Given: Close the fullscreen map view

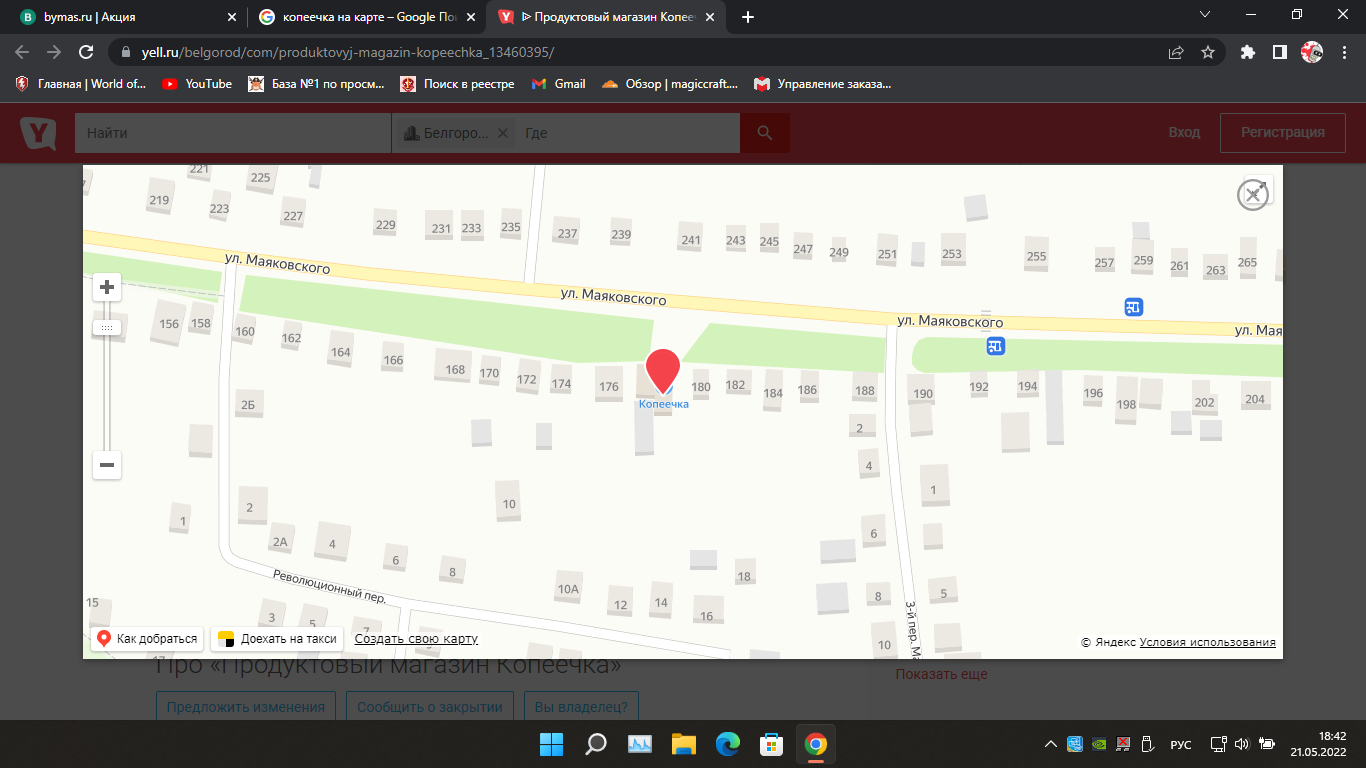Looking at the screenshot, I should 1253,194.
